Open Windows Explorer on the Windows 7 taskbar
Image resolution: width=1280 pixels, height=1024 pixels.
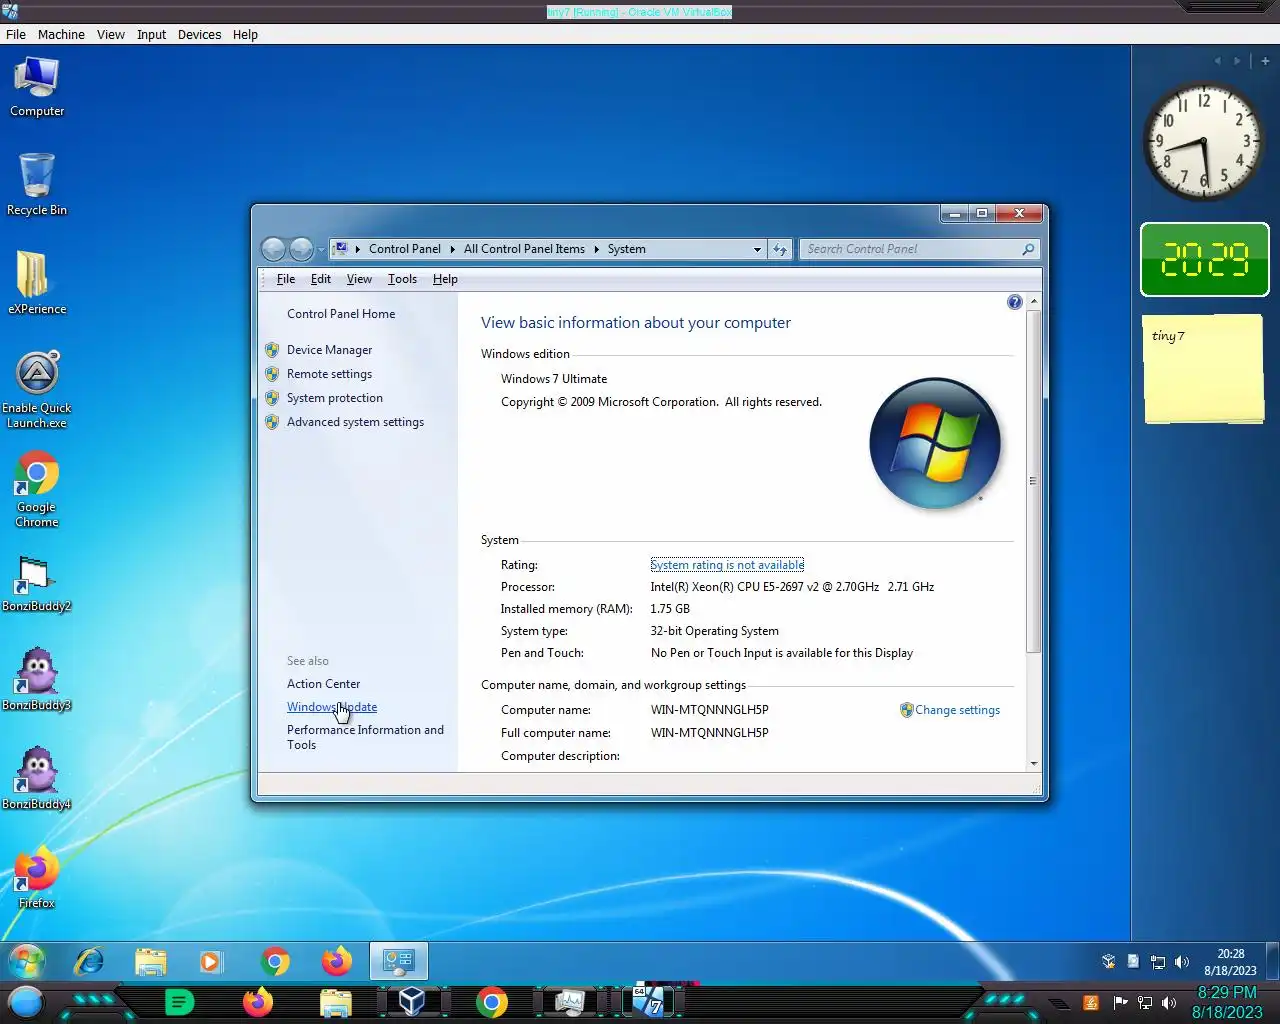click(151, 962)
